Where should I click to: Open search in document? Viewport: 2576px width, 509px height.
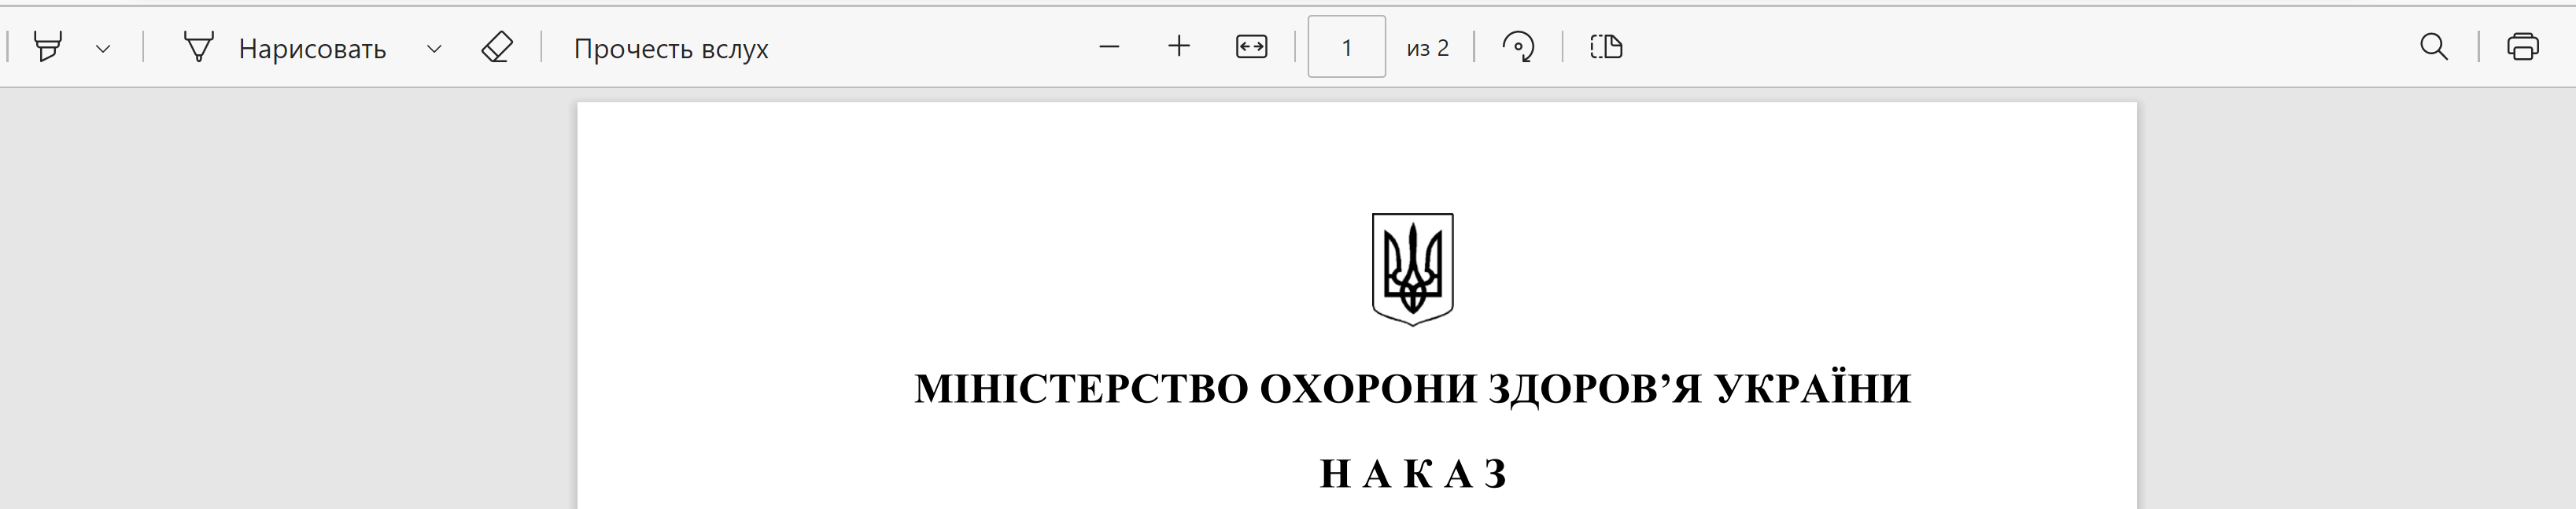click(x=2433, y=47)
